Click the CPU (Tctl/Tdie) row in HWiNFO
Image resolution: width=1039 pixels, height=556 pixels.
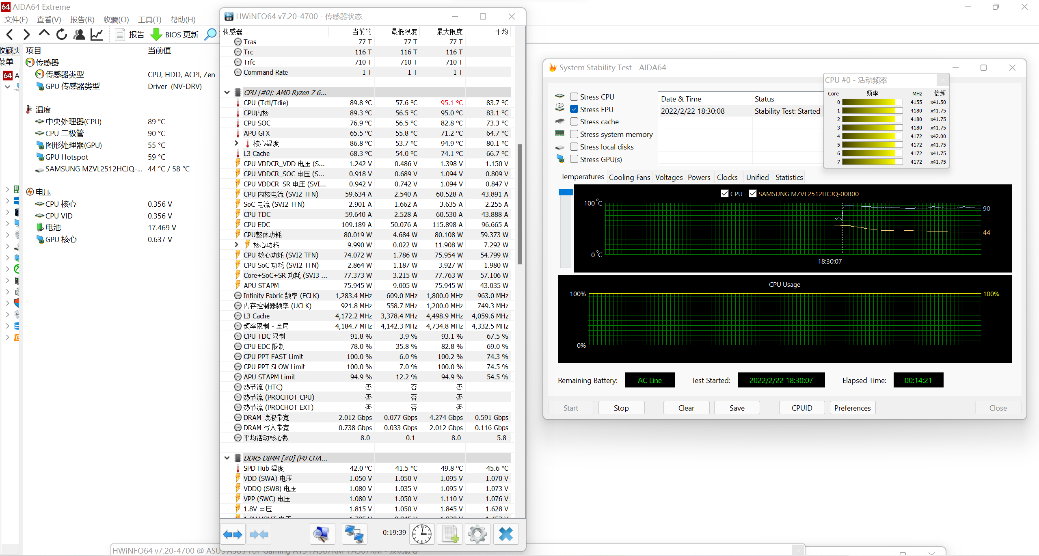pyautogui.click(x=372, y=103)
